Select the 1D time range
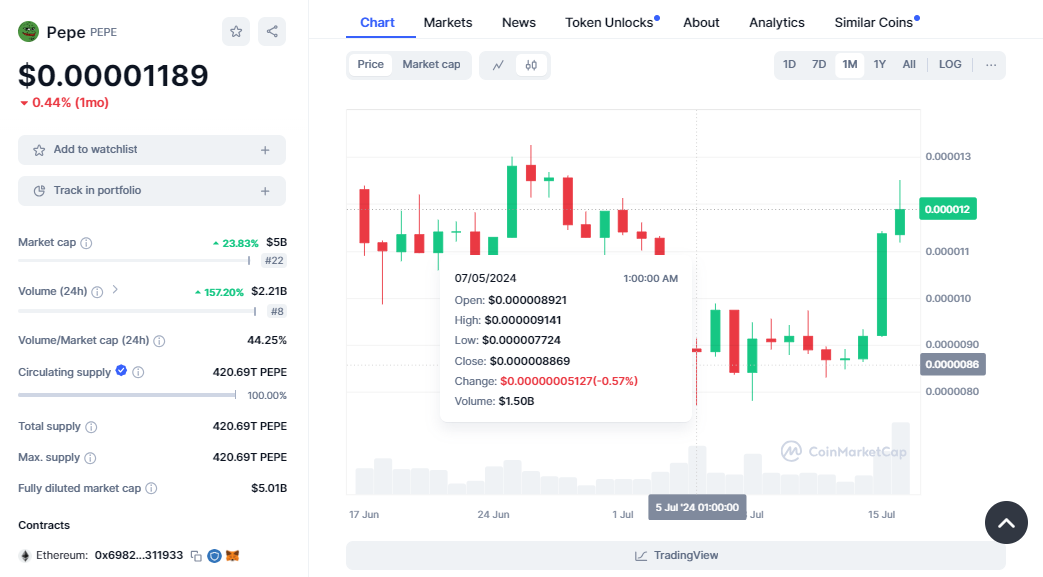This screenshot has height=577, width=1043. 790,65
